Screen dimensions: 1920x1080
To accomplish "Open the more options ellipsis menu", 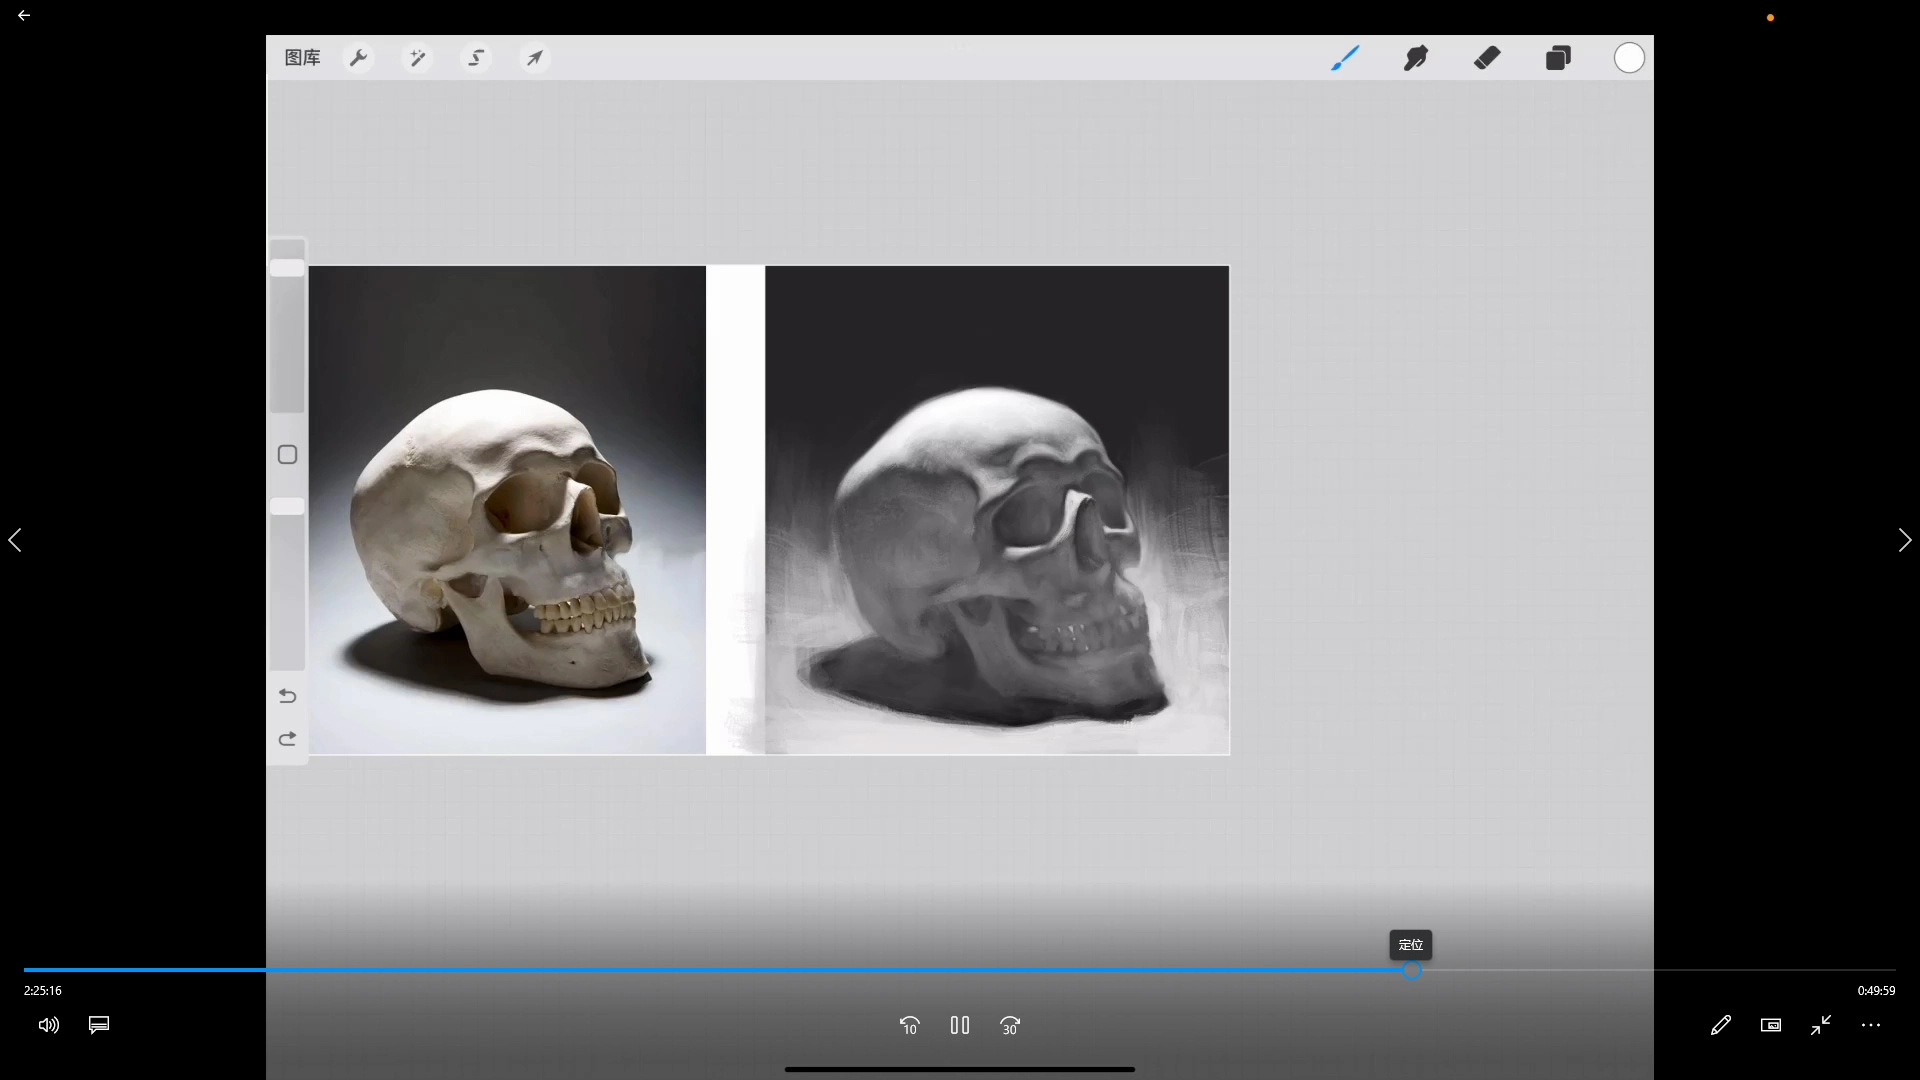I will tap(1871, 1025).
